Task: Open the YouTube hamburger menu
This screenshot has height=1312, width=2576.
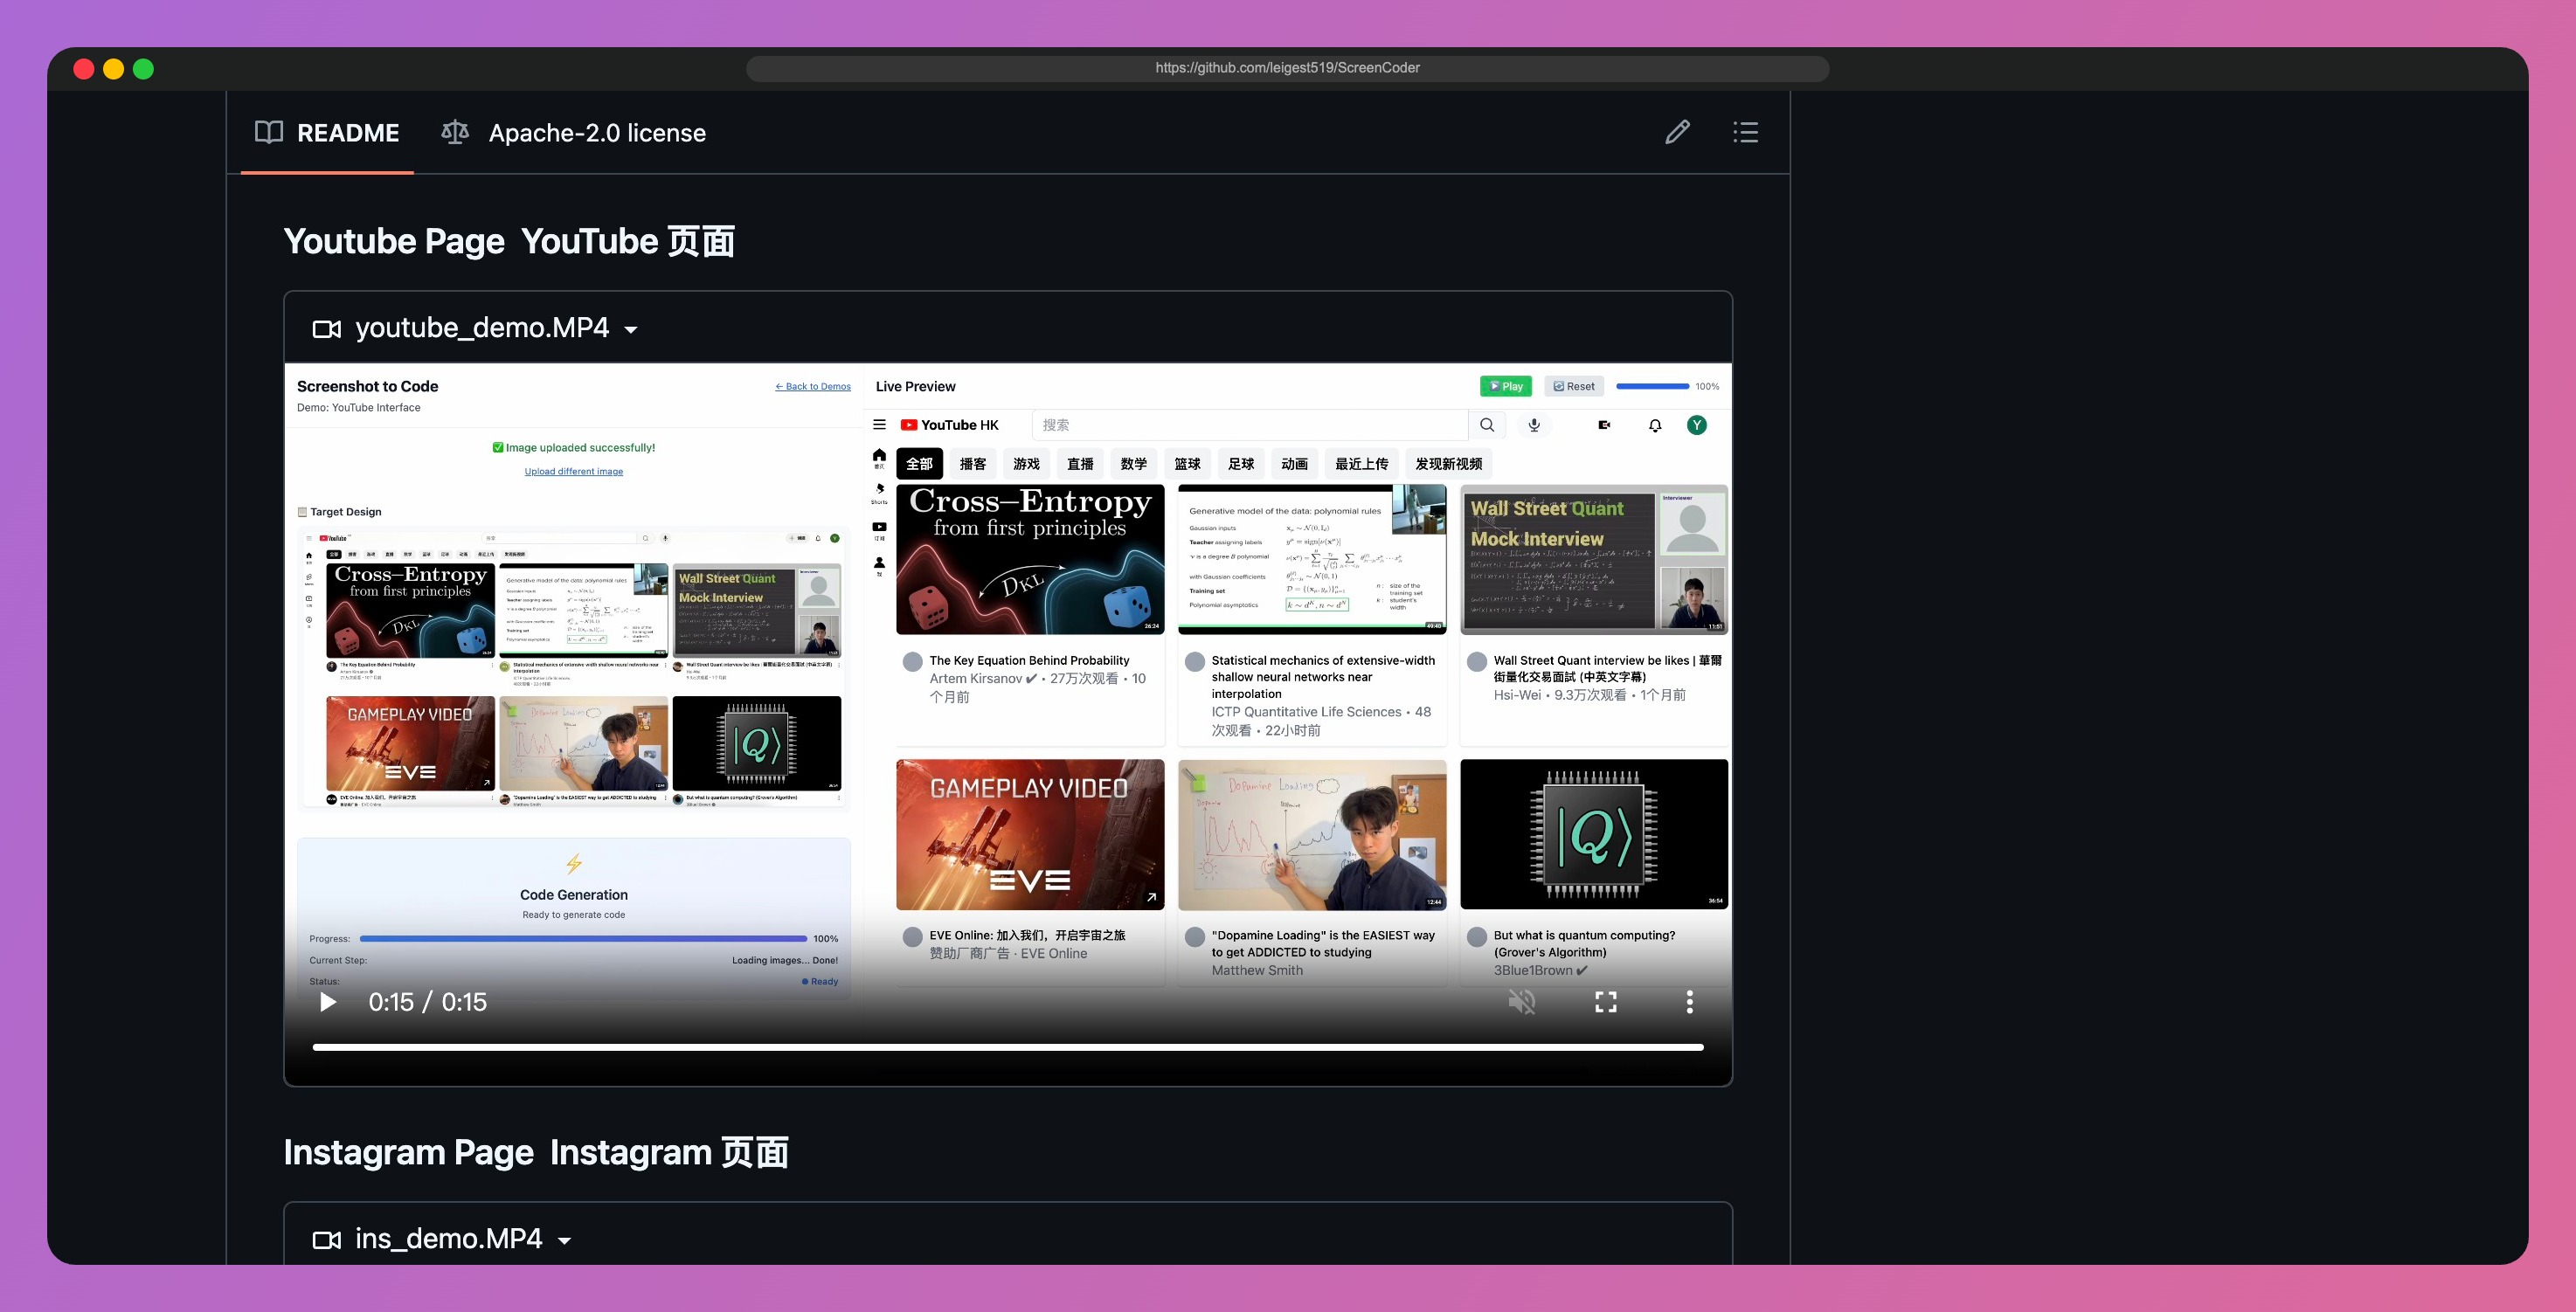Action: tap(880, 425)
